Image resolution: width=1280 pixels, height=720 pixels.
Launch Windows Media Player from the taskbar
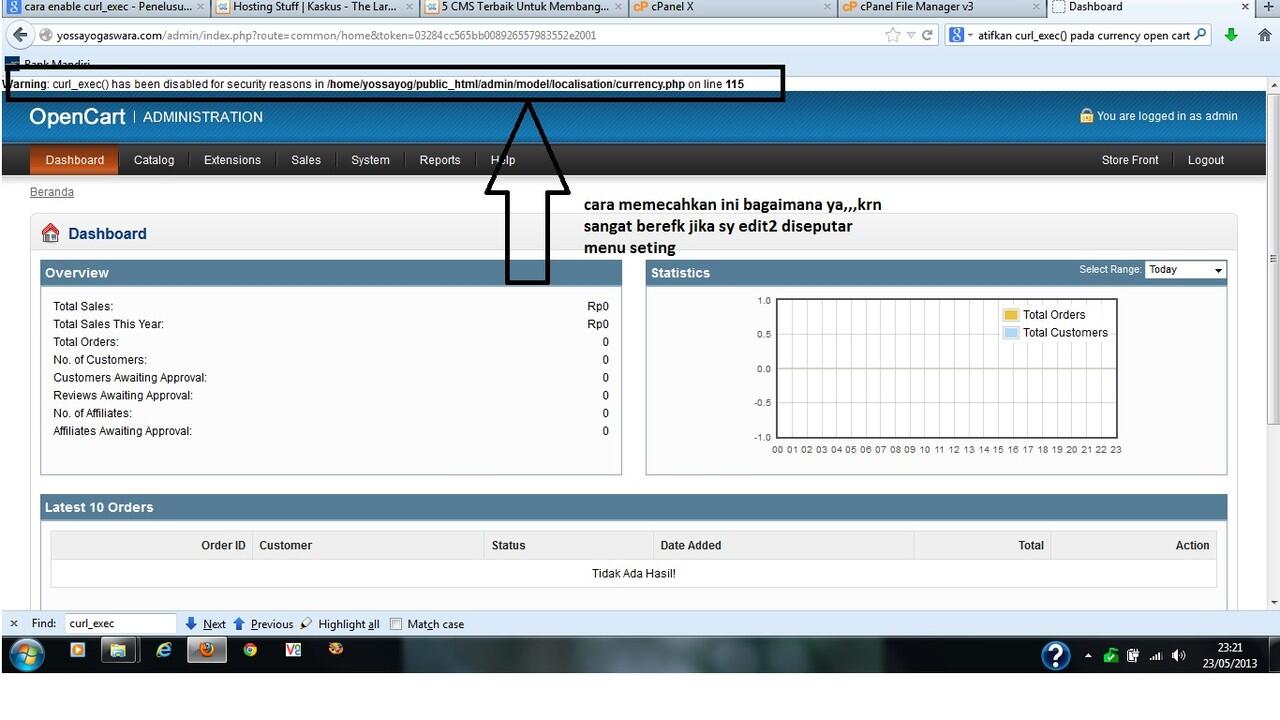click(x=78, y=650)
